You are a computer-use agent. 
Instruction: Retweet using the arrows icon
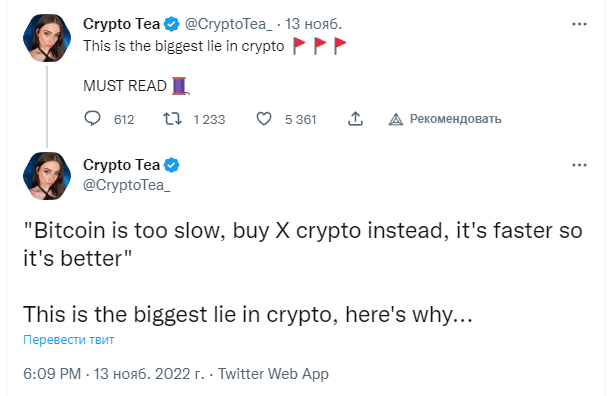[172, 119]
